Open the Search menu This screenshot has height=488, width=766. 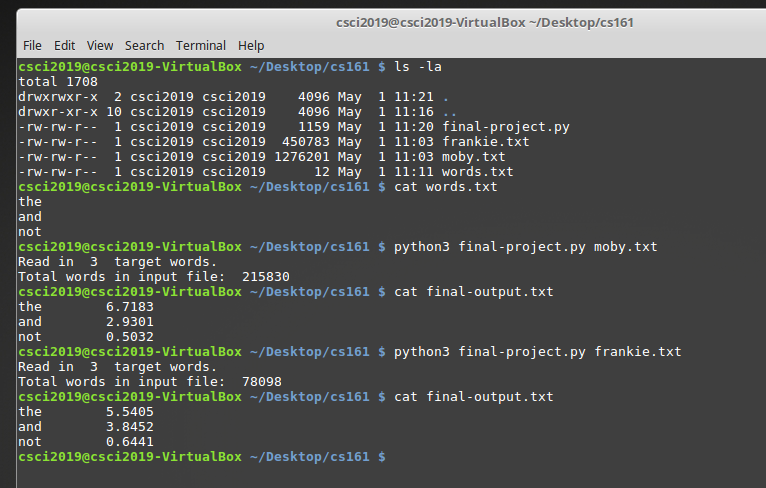(x=145, y=45)
